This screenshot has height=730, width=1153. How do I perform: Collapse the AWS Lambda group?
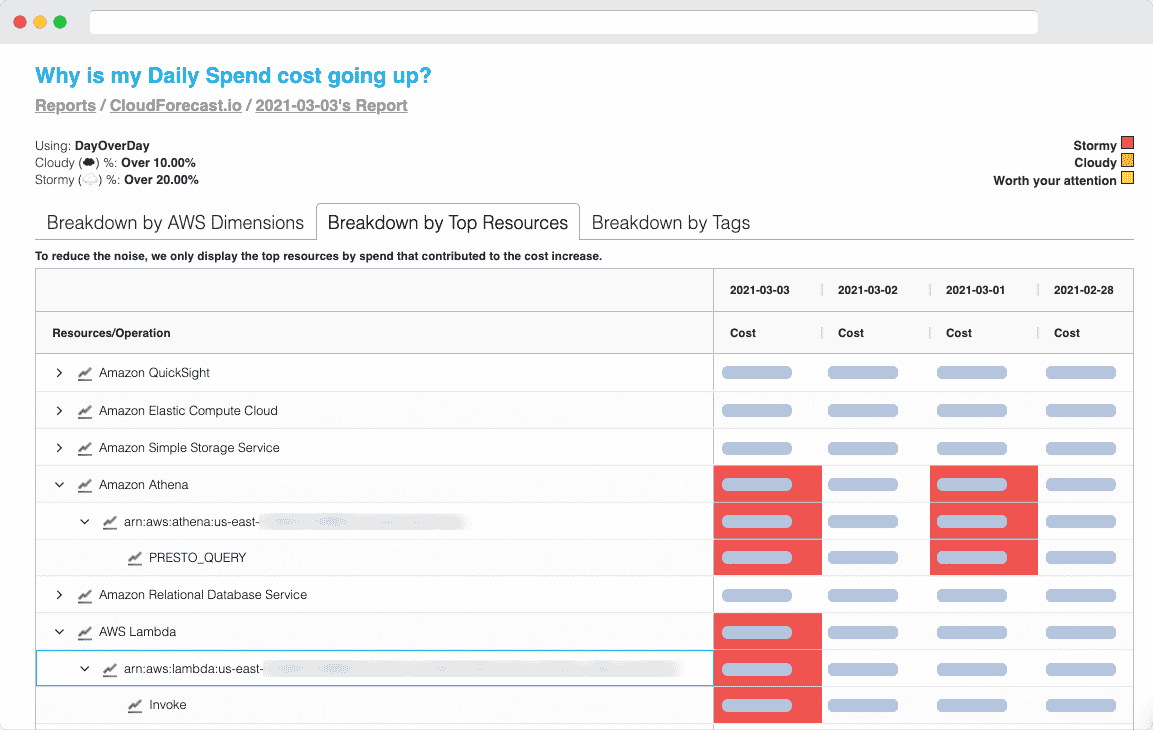(60, 632)
